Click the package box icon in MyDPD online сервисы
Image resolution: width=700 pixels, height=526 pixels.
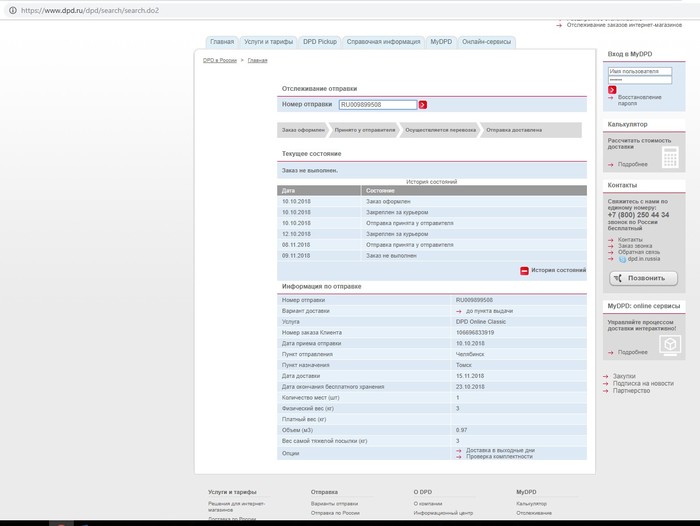coord(670,345)
